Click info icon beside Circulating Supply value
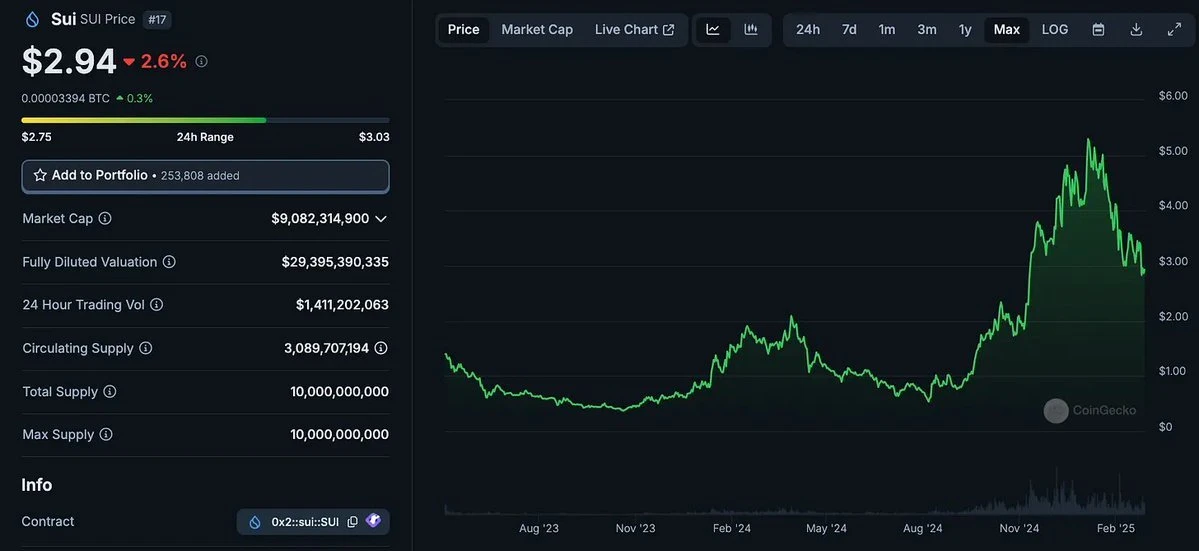1199x551 pixels. pos(381,348)
